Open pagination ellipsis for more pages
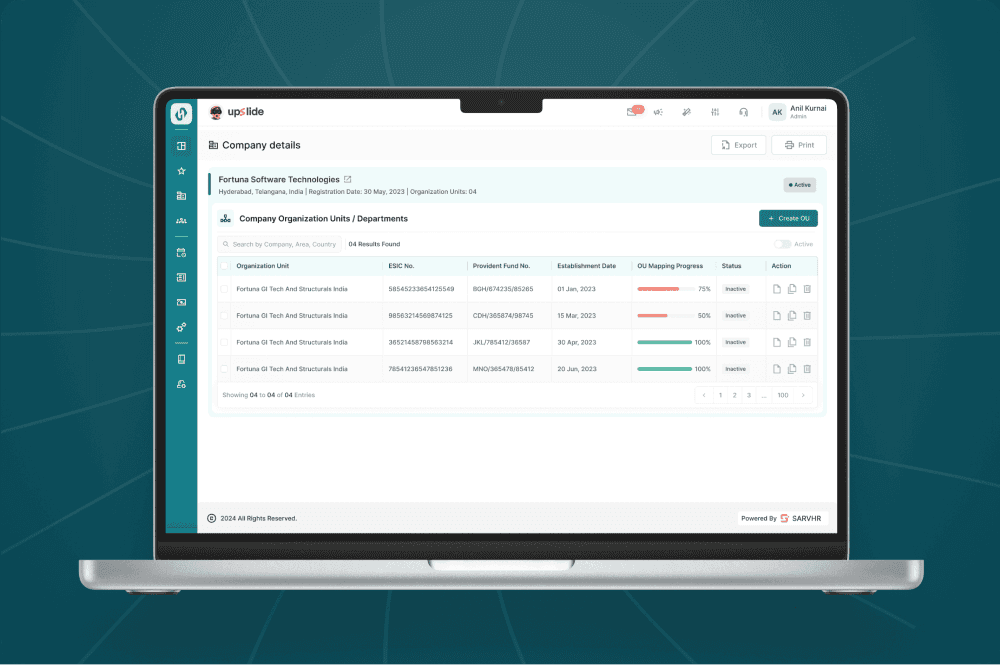The image size is (1000, 665). [764, 395]
